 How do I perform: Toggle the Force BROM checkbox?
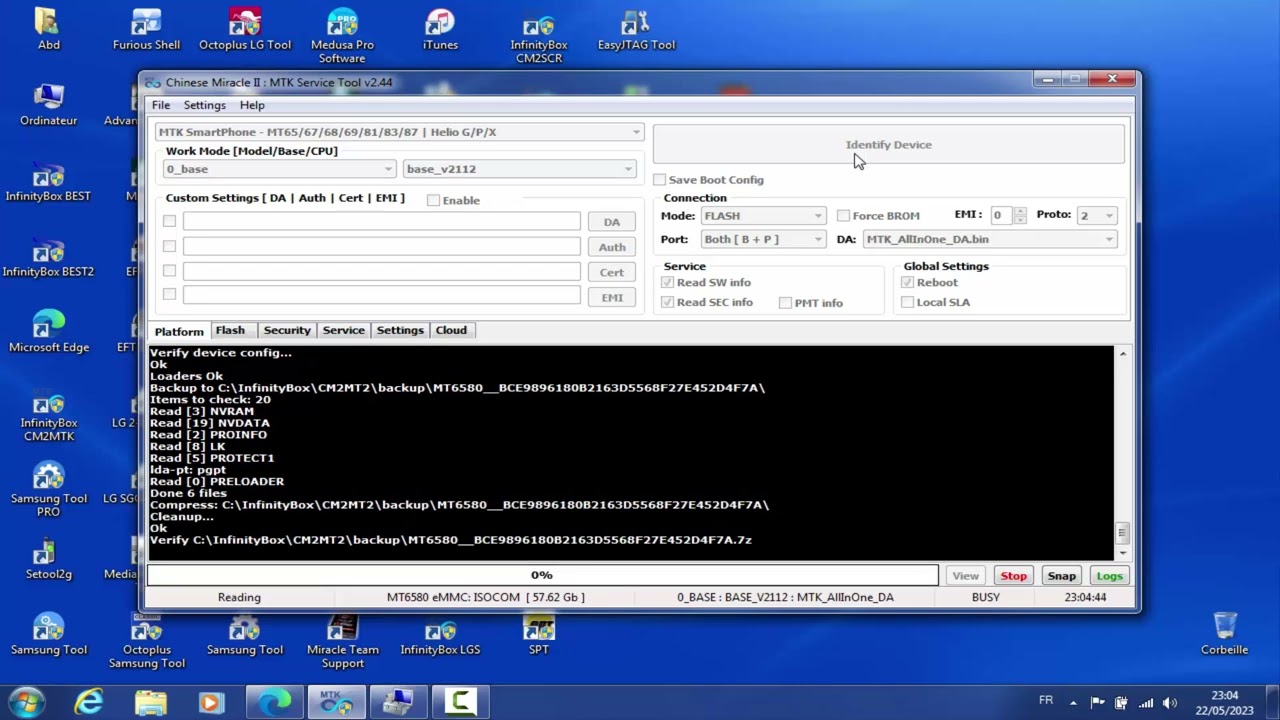843,216
